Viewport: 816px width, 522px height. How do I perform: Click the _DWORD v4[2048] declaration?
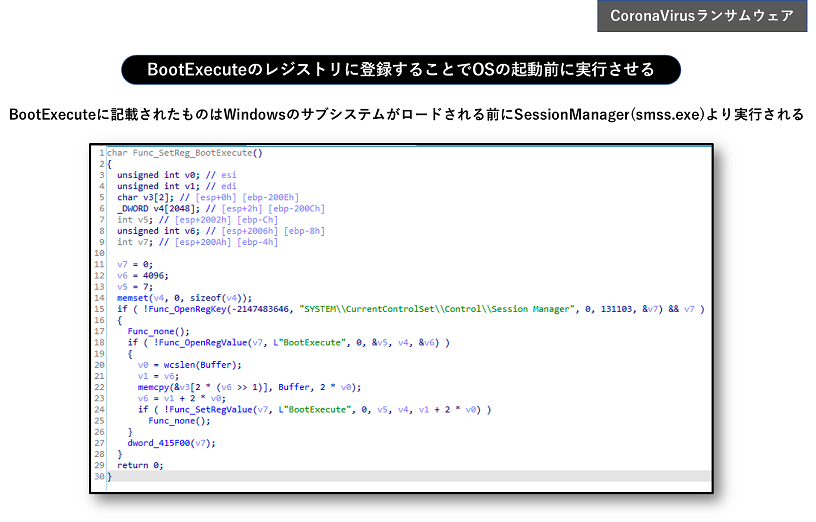pos(154,208)
